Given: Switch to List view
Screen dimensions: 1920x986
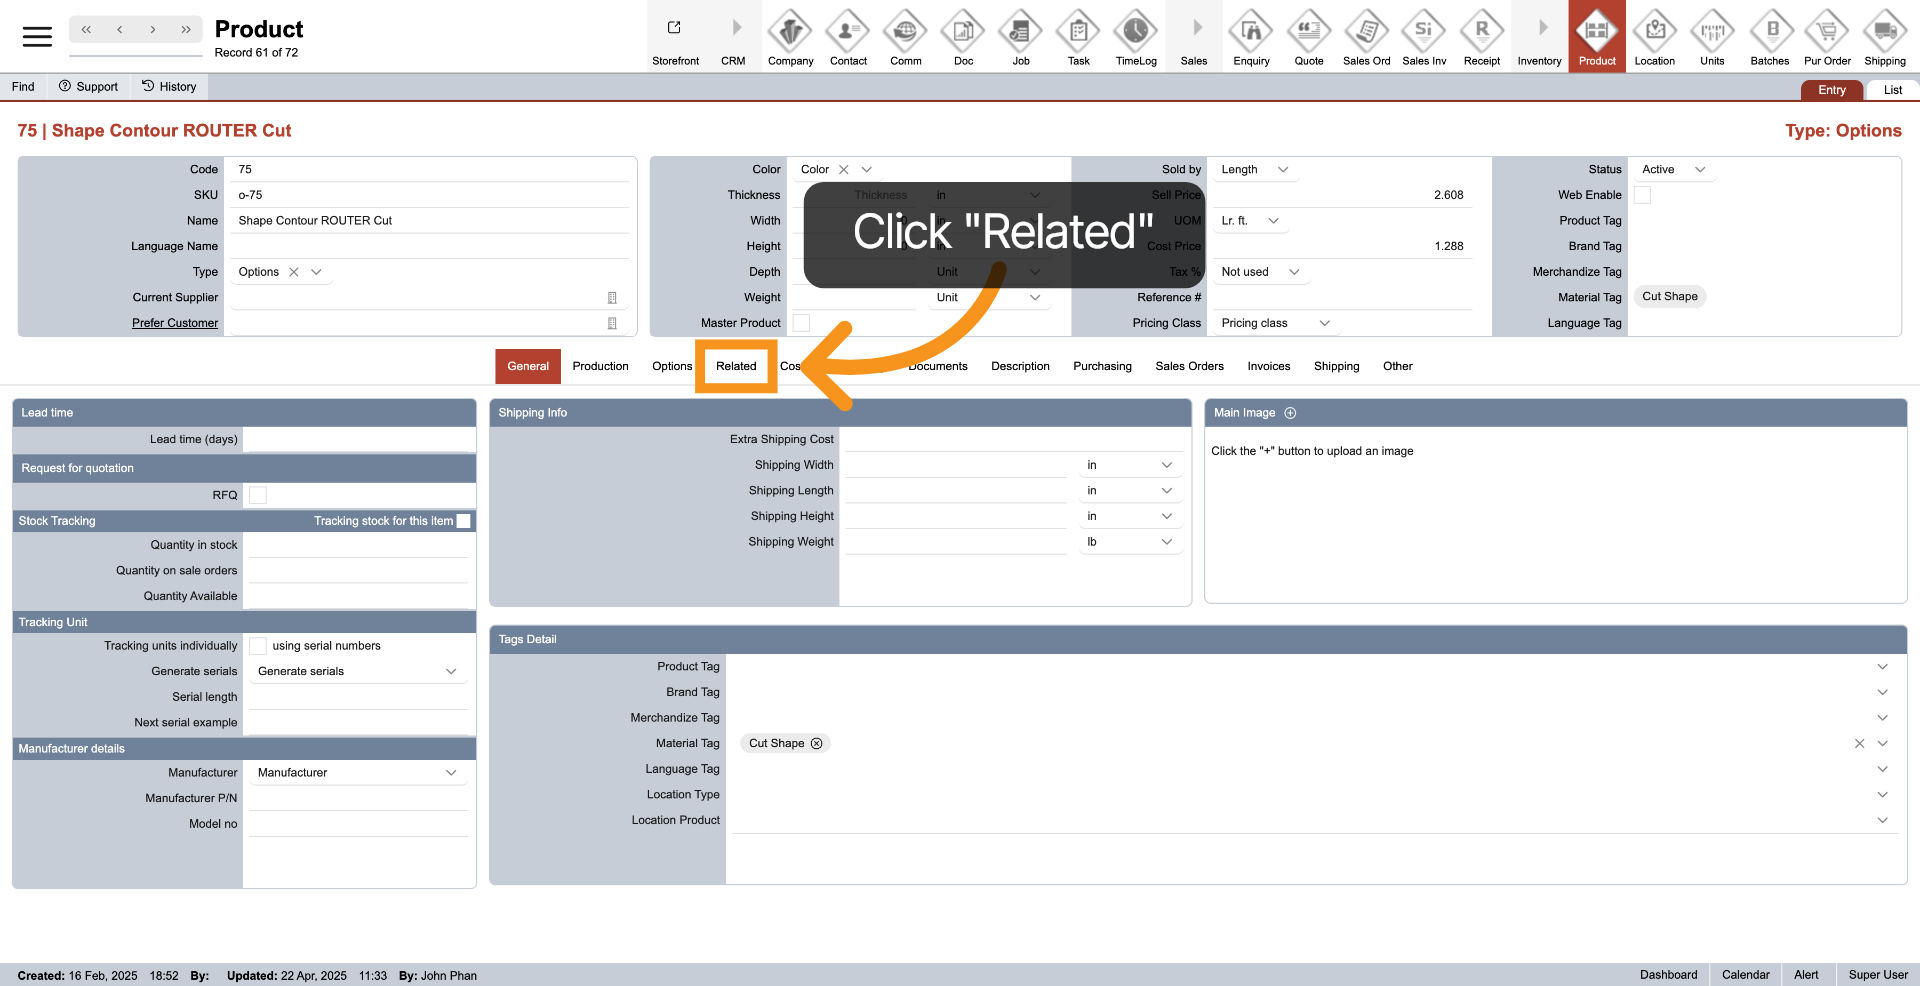Looking at the screenshot, I should tap(1892, 90).
